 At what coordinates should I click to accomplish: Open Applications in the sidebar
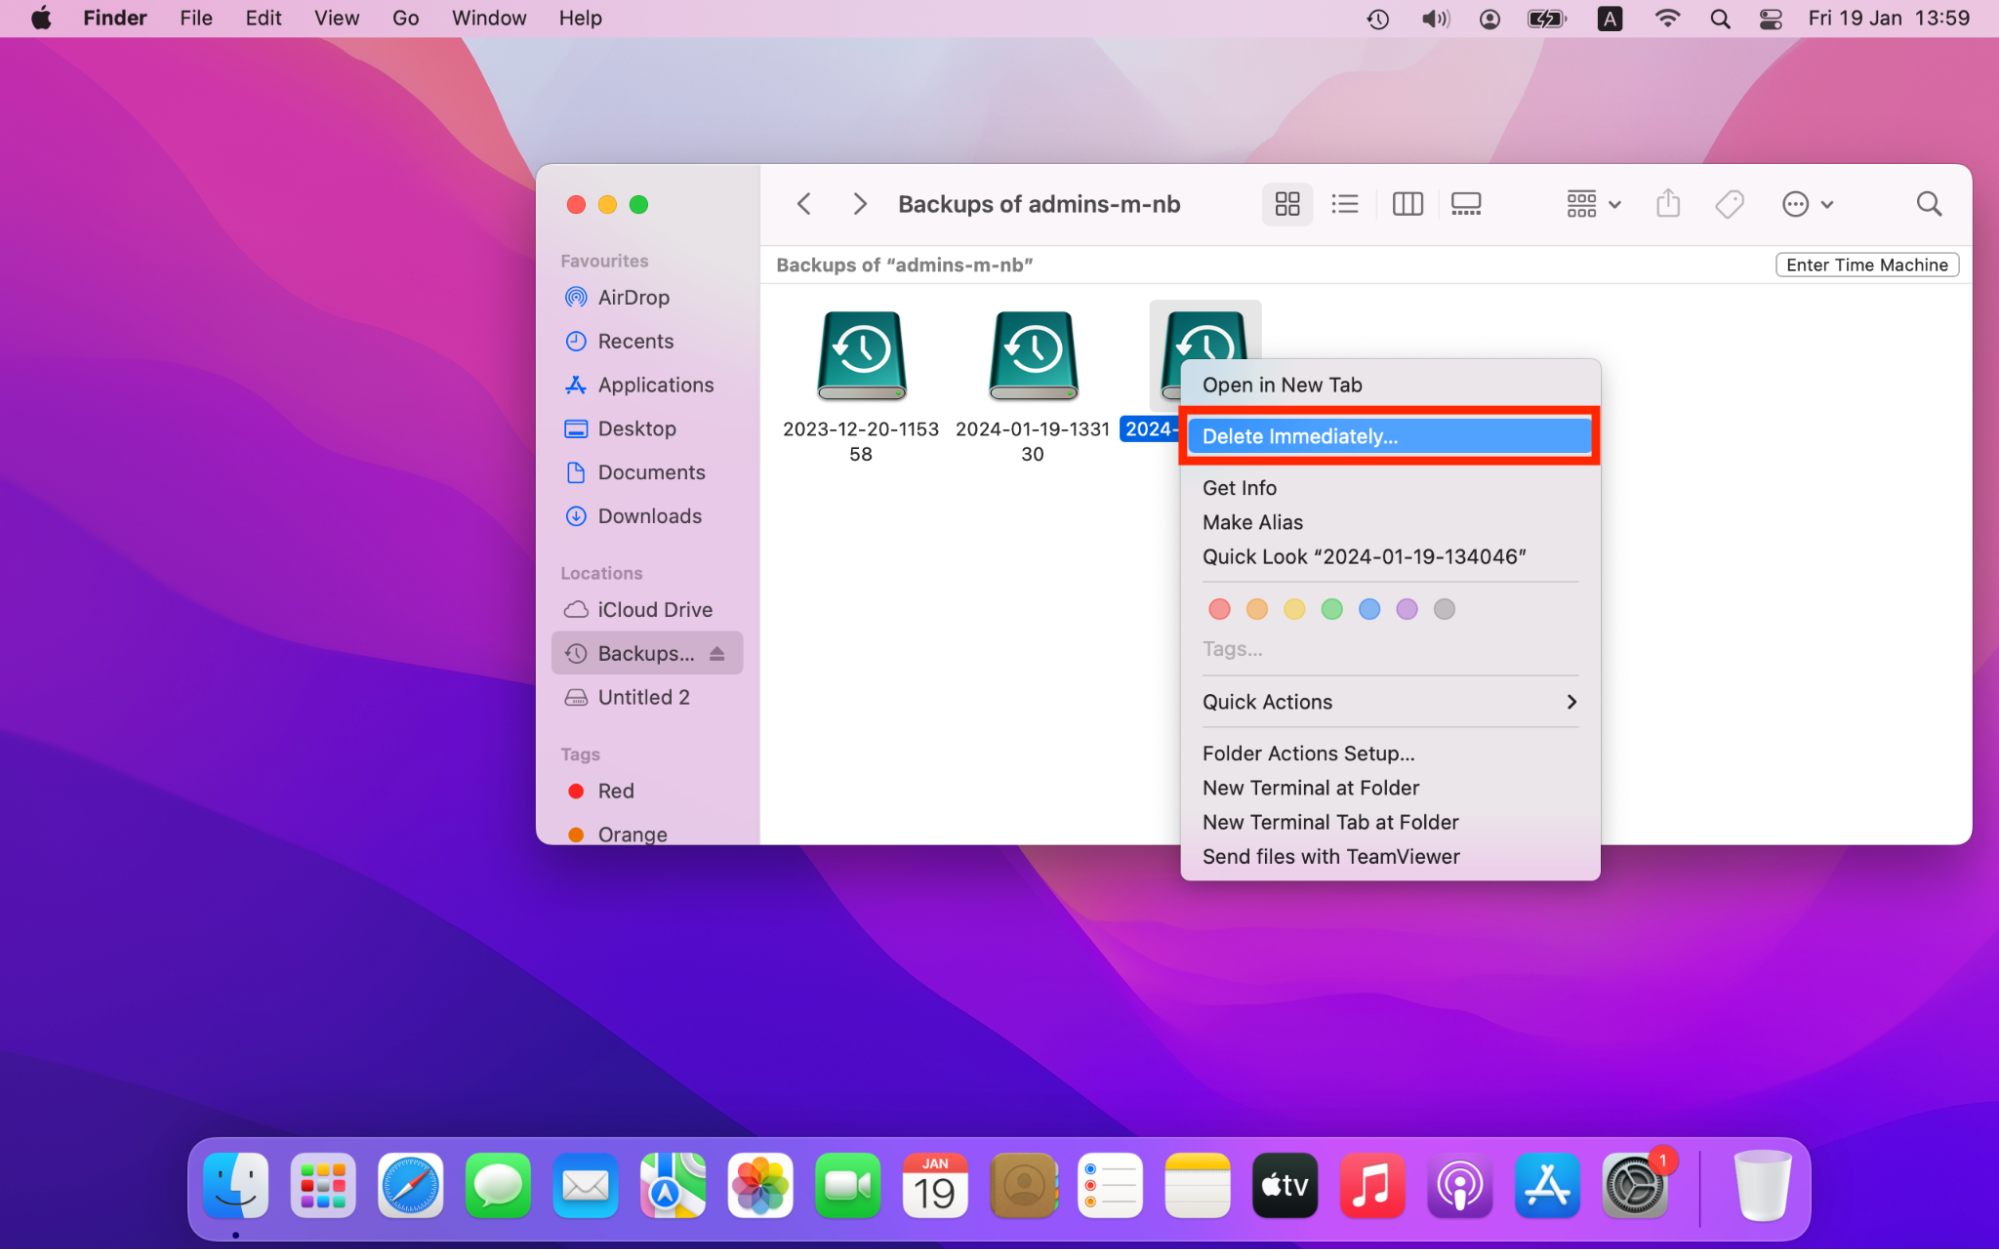tap(647, 385)
